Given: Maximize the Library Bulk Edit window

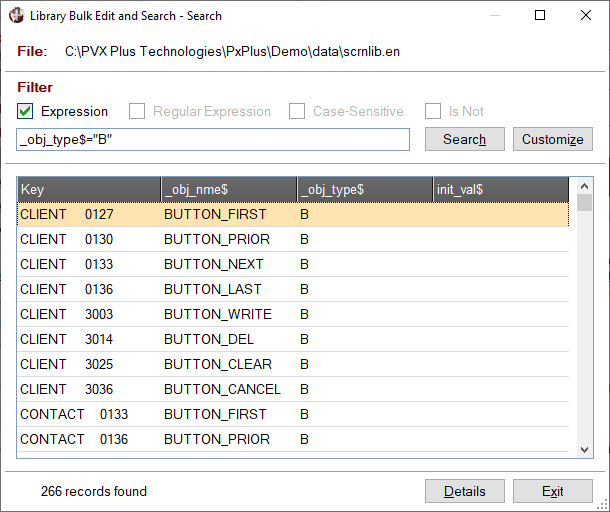Looking at the screenshot, I should [540, 16].
